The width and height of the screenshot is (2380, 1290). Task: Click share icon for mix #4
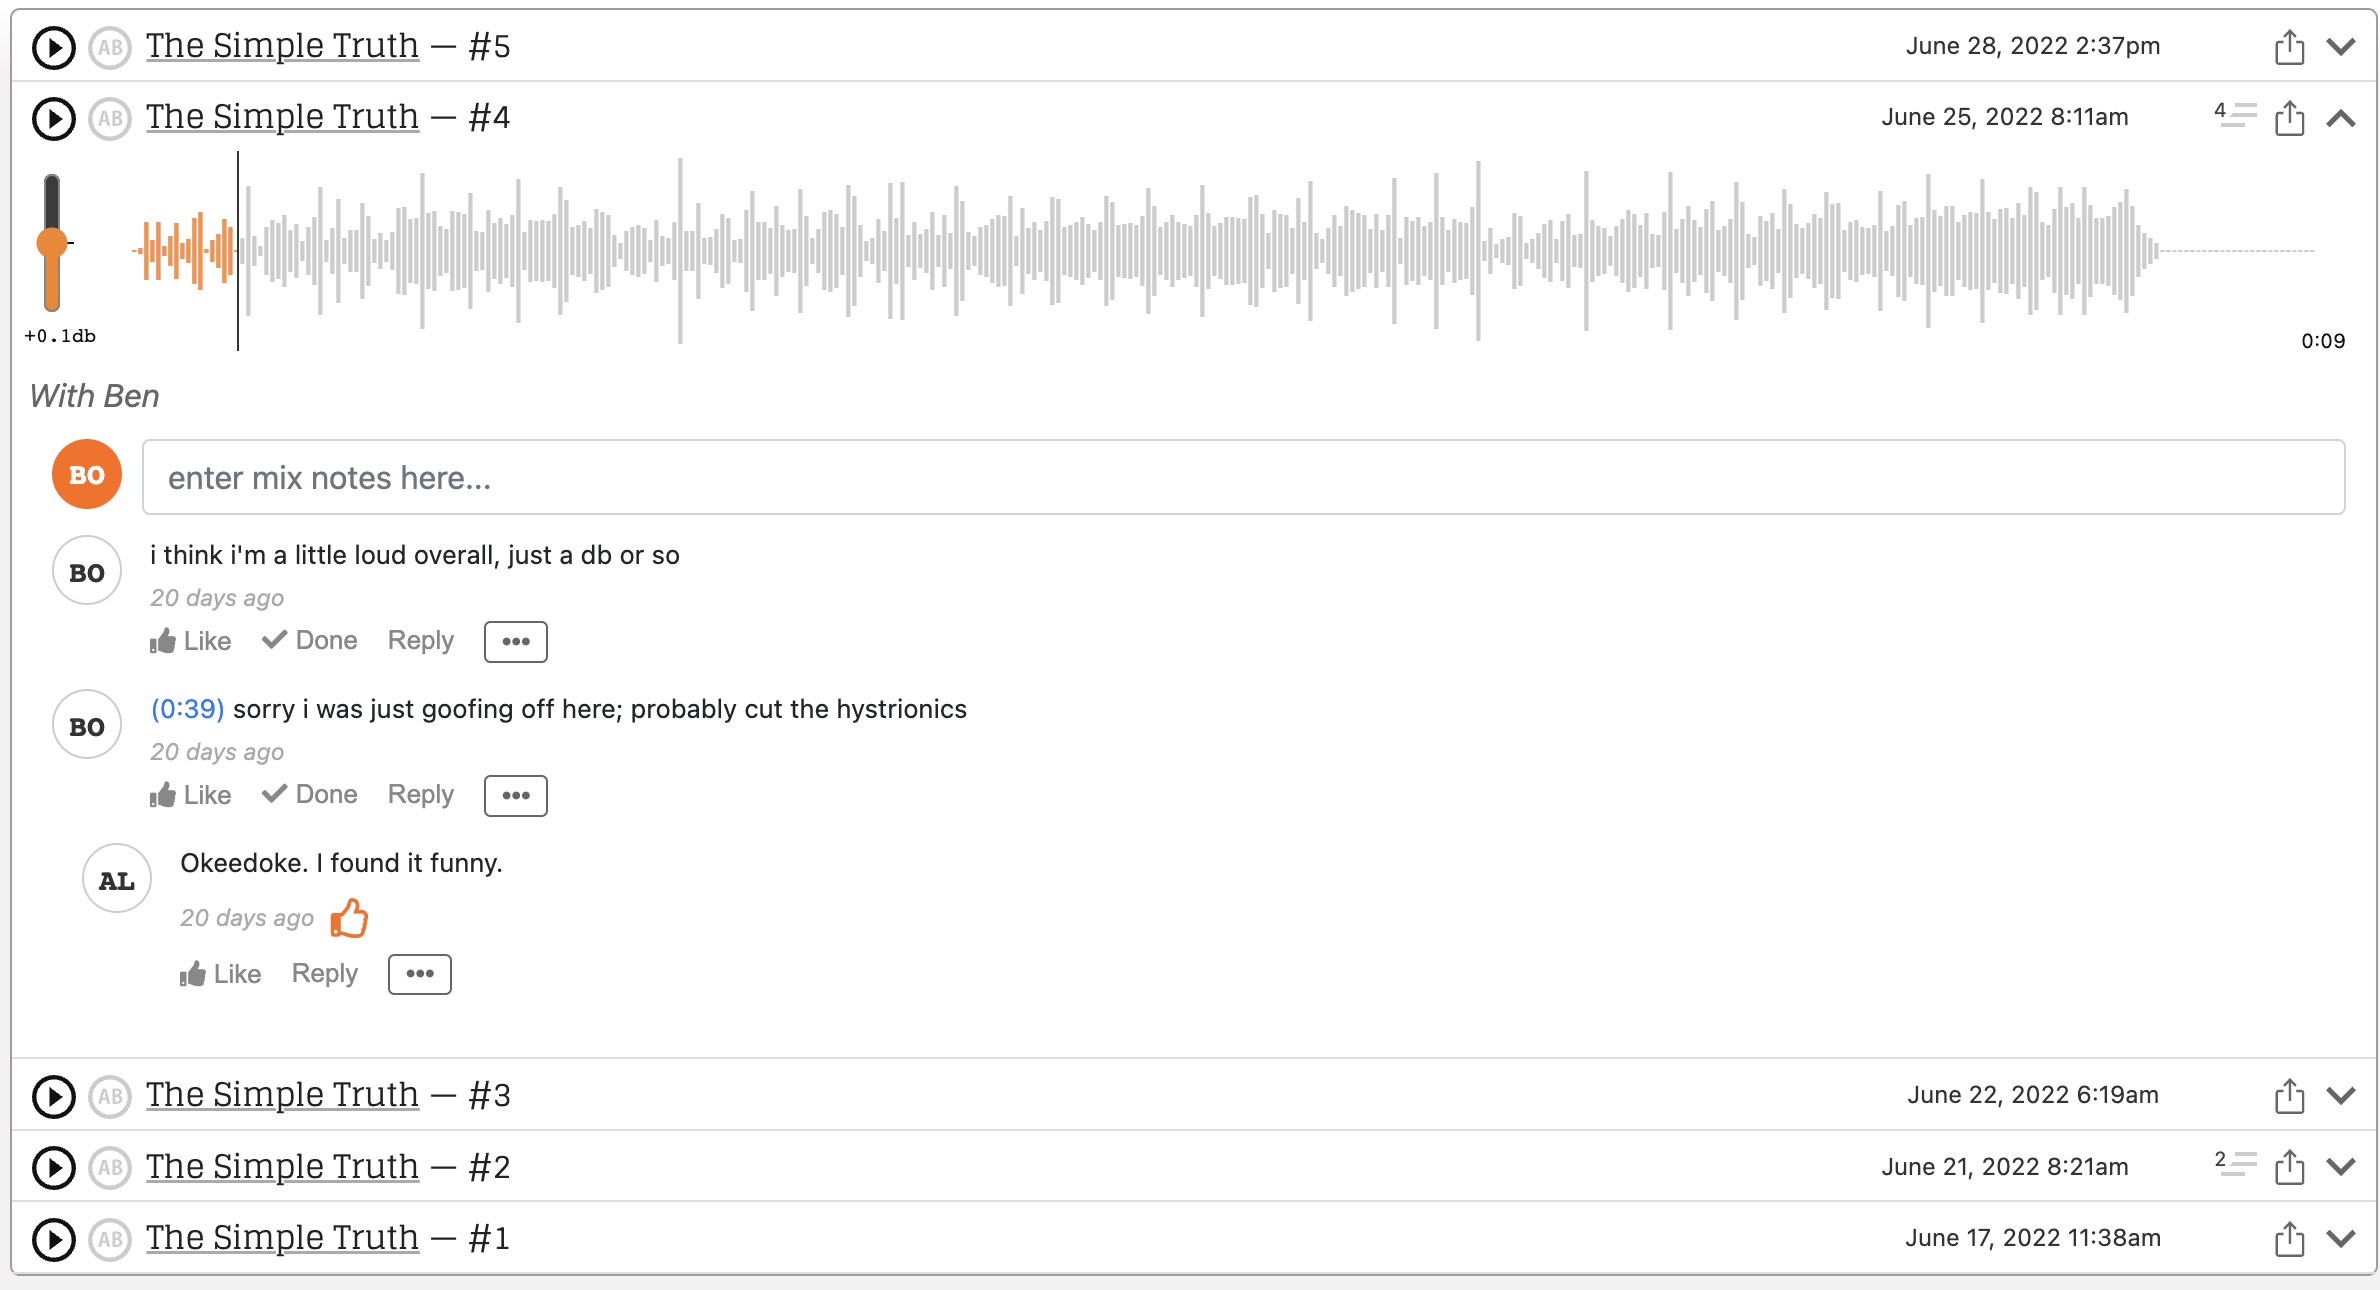pyautogui.click(x=2289, y=118)
